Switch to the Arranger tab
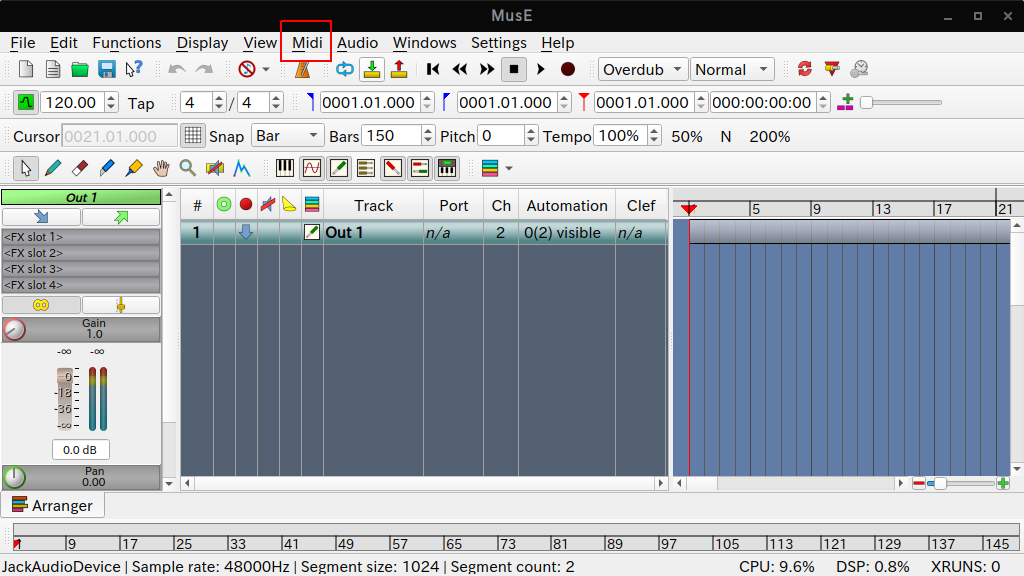 [x=53, y=505]
